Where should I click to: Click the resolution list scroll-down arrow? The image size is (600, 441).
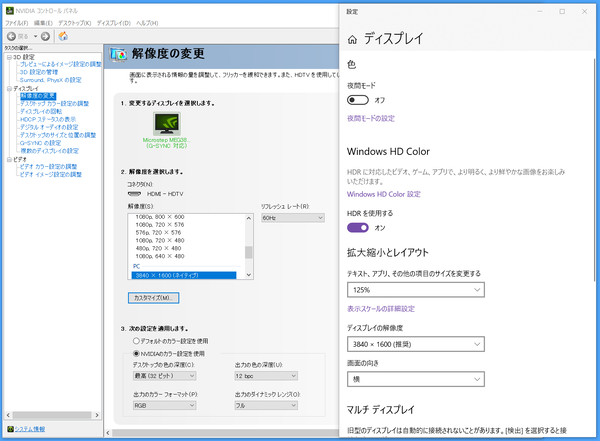pos(249,275)
